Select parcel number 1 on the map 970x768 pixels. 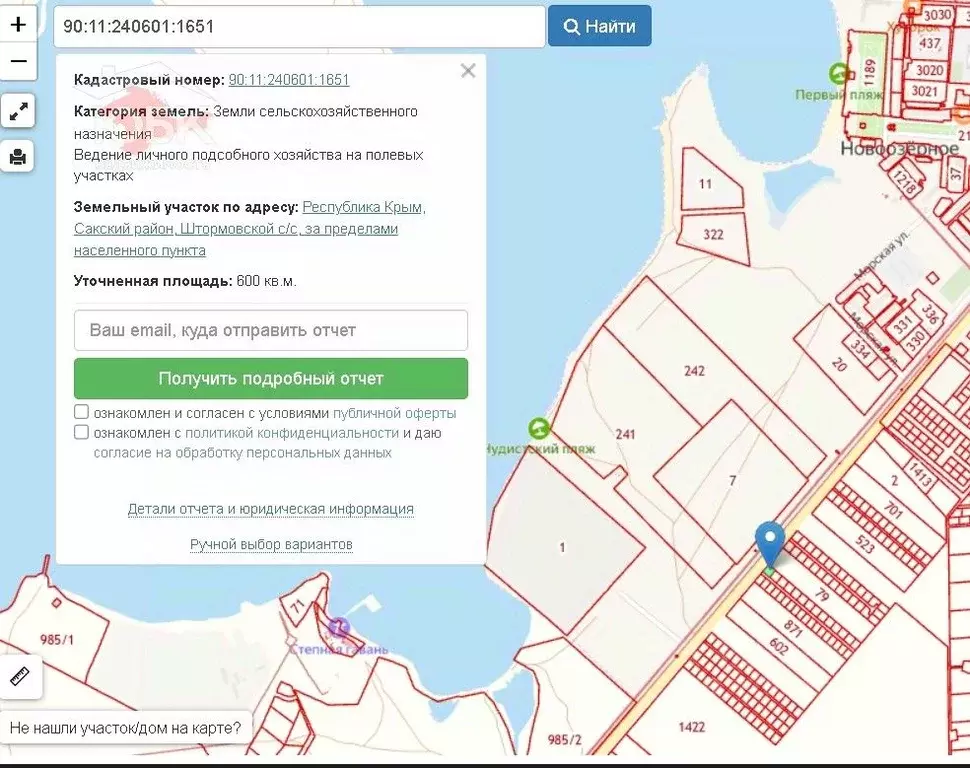tap(562, 547)
